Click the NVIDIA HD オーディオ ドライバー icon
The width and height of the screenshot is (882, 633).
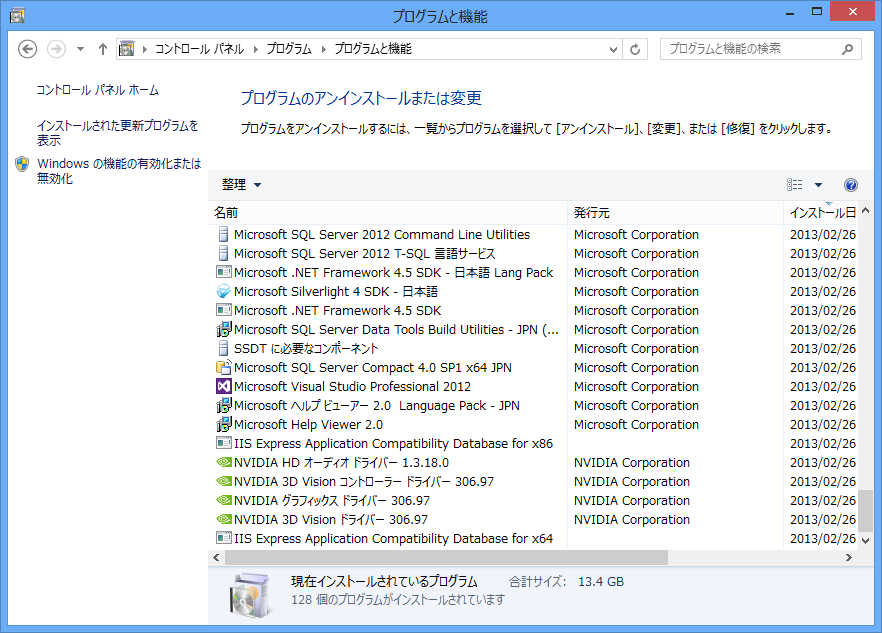pos(224,463)
